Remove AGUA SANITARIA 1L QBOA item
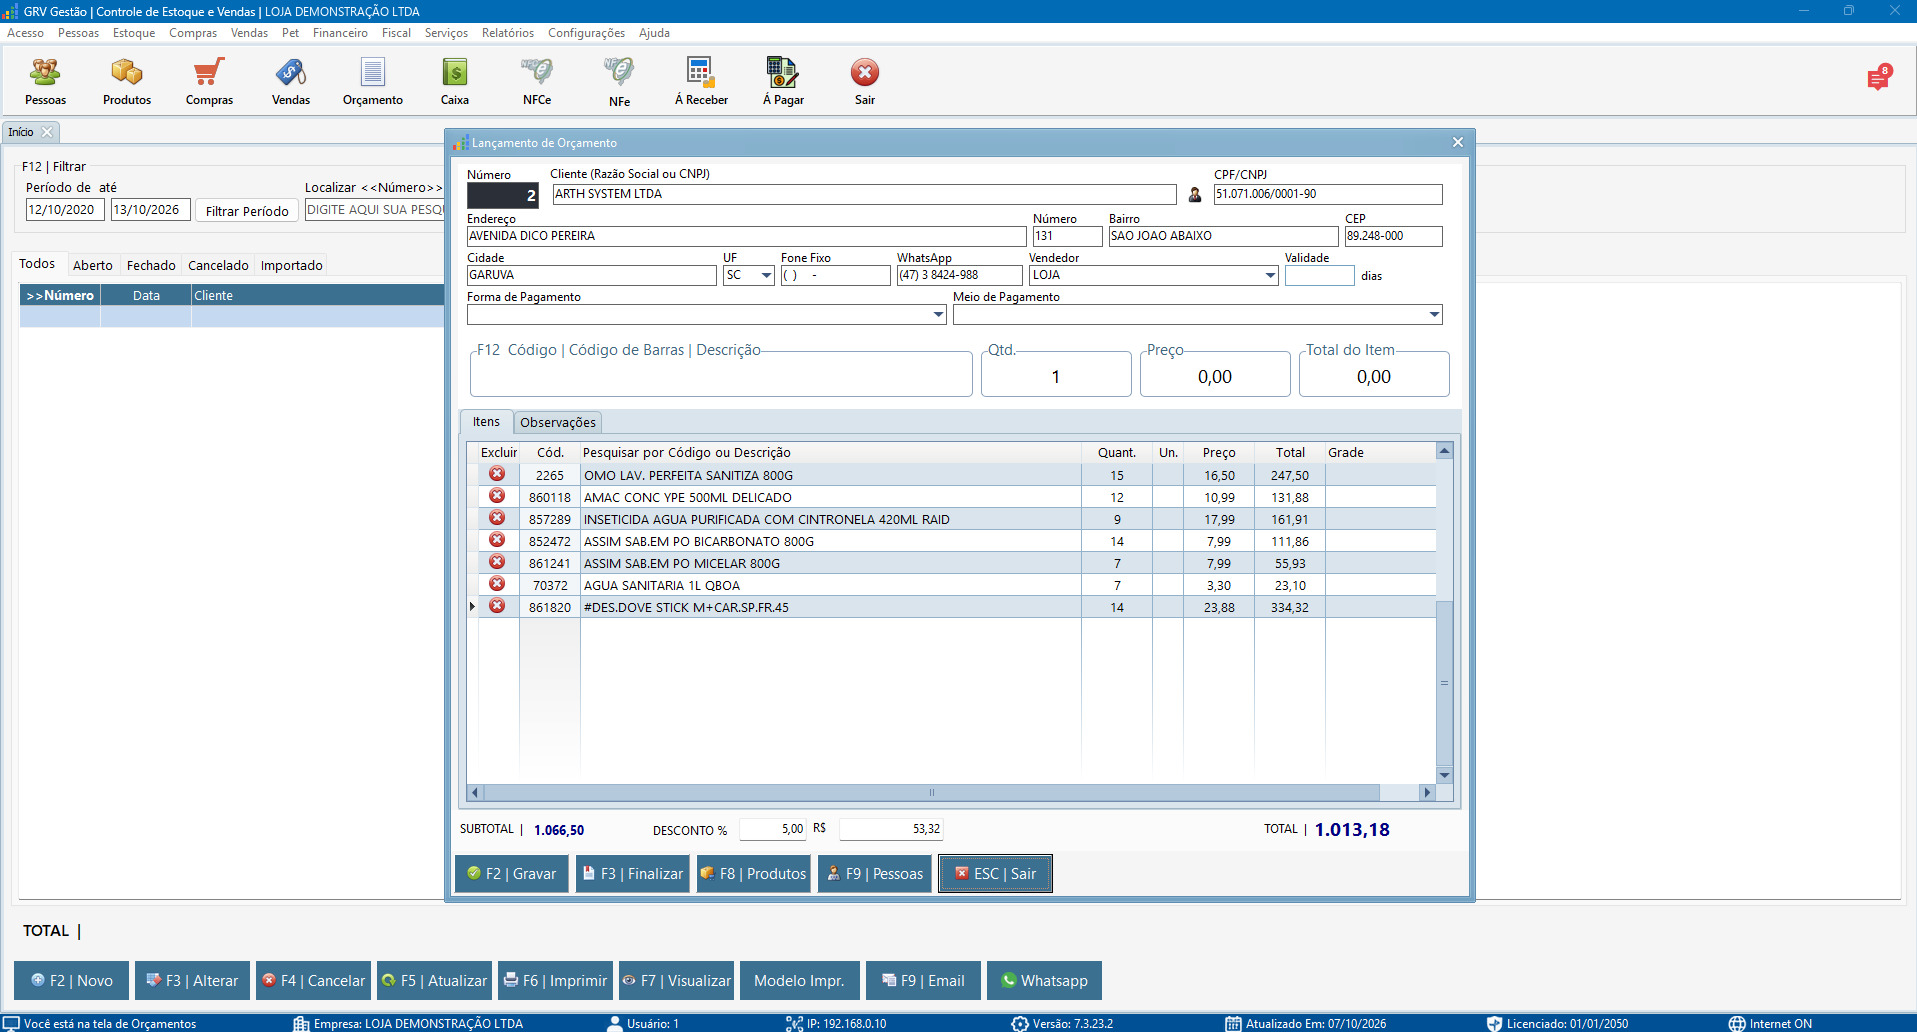Screen dimensions: 1917x1032 tap(497, 584)
